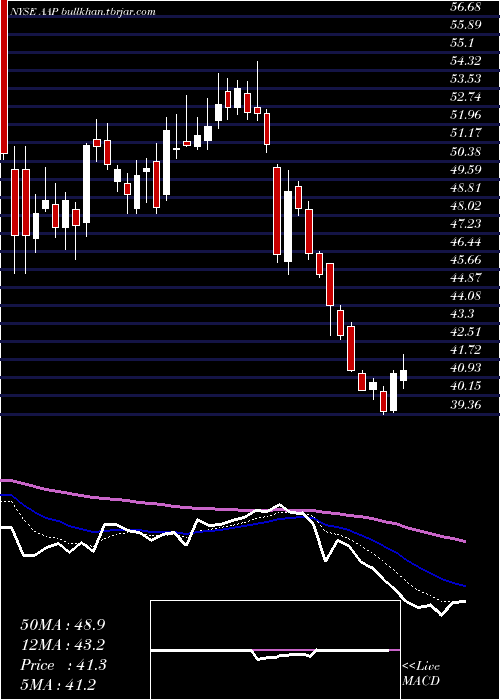Select the 51.17 price axis label
Image resolution: width=500 pixels, height=700 pixels.
coord(465,133)
